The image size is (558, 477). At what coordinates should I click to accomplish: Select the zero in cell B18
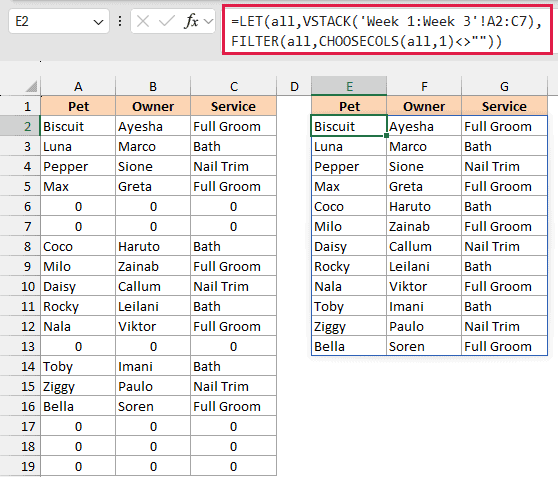click(153, 446)
